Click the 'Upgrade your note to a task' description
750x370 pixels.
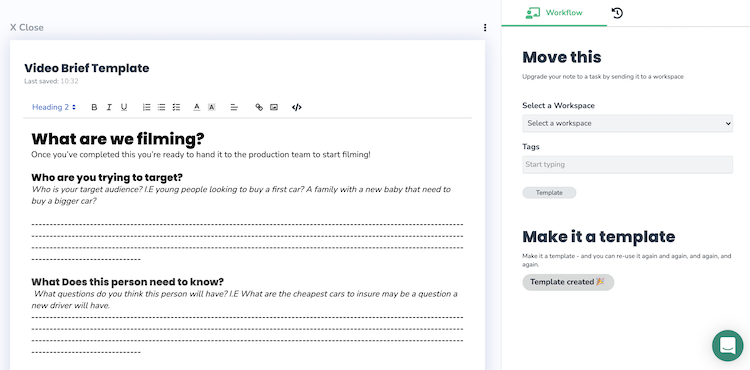pos(603,76)
